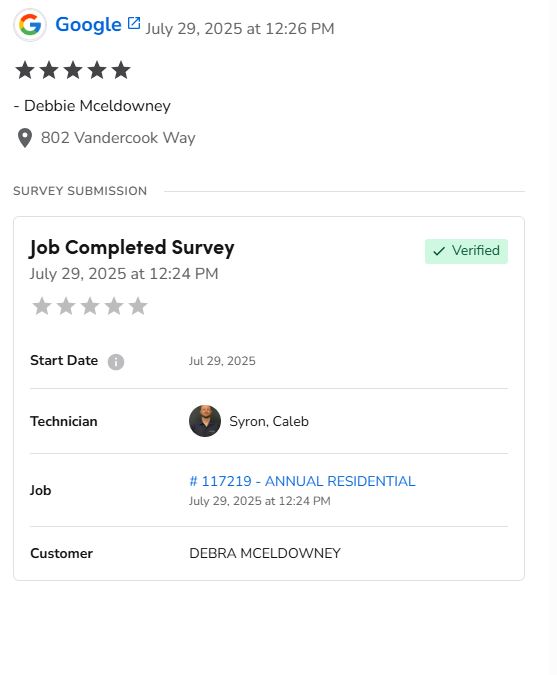Click the Jul 29, 2025 start date value
The width and height of the screenshot is (557, 675).
(x=222, y=361)
